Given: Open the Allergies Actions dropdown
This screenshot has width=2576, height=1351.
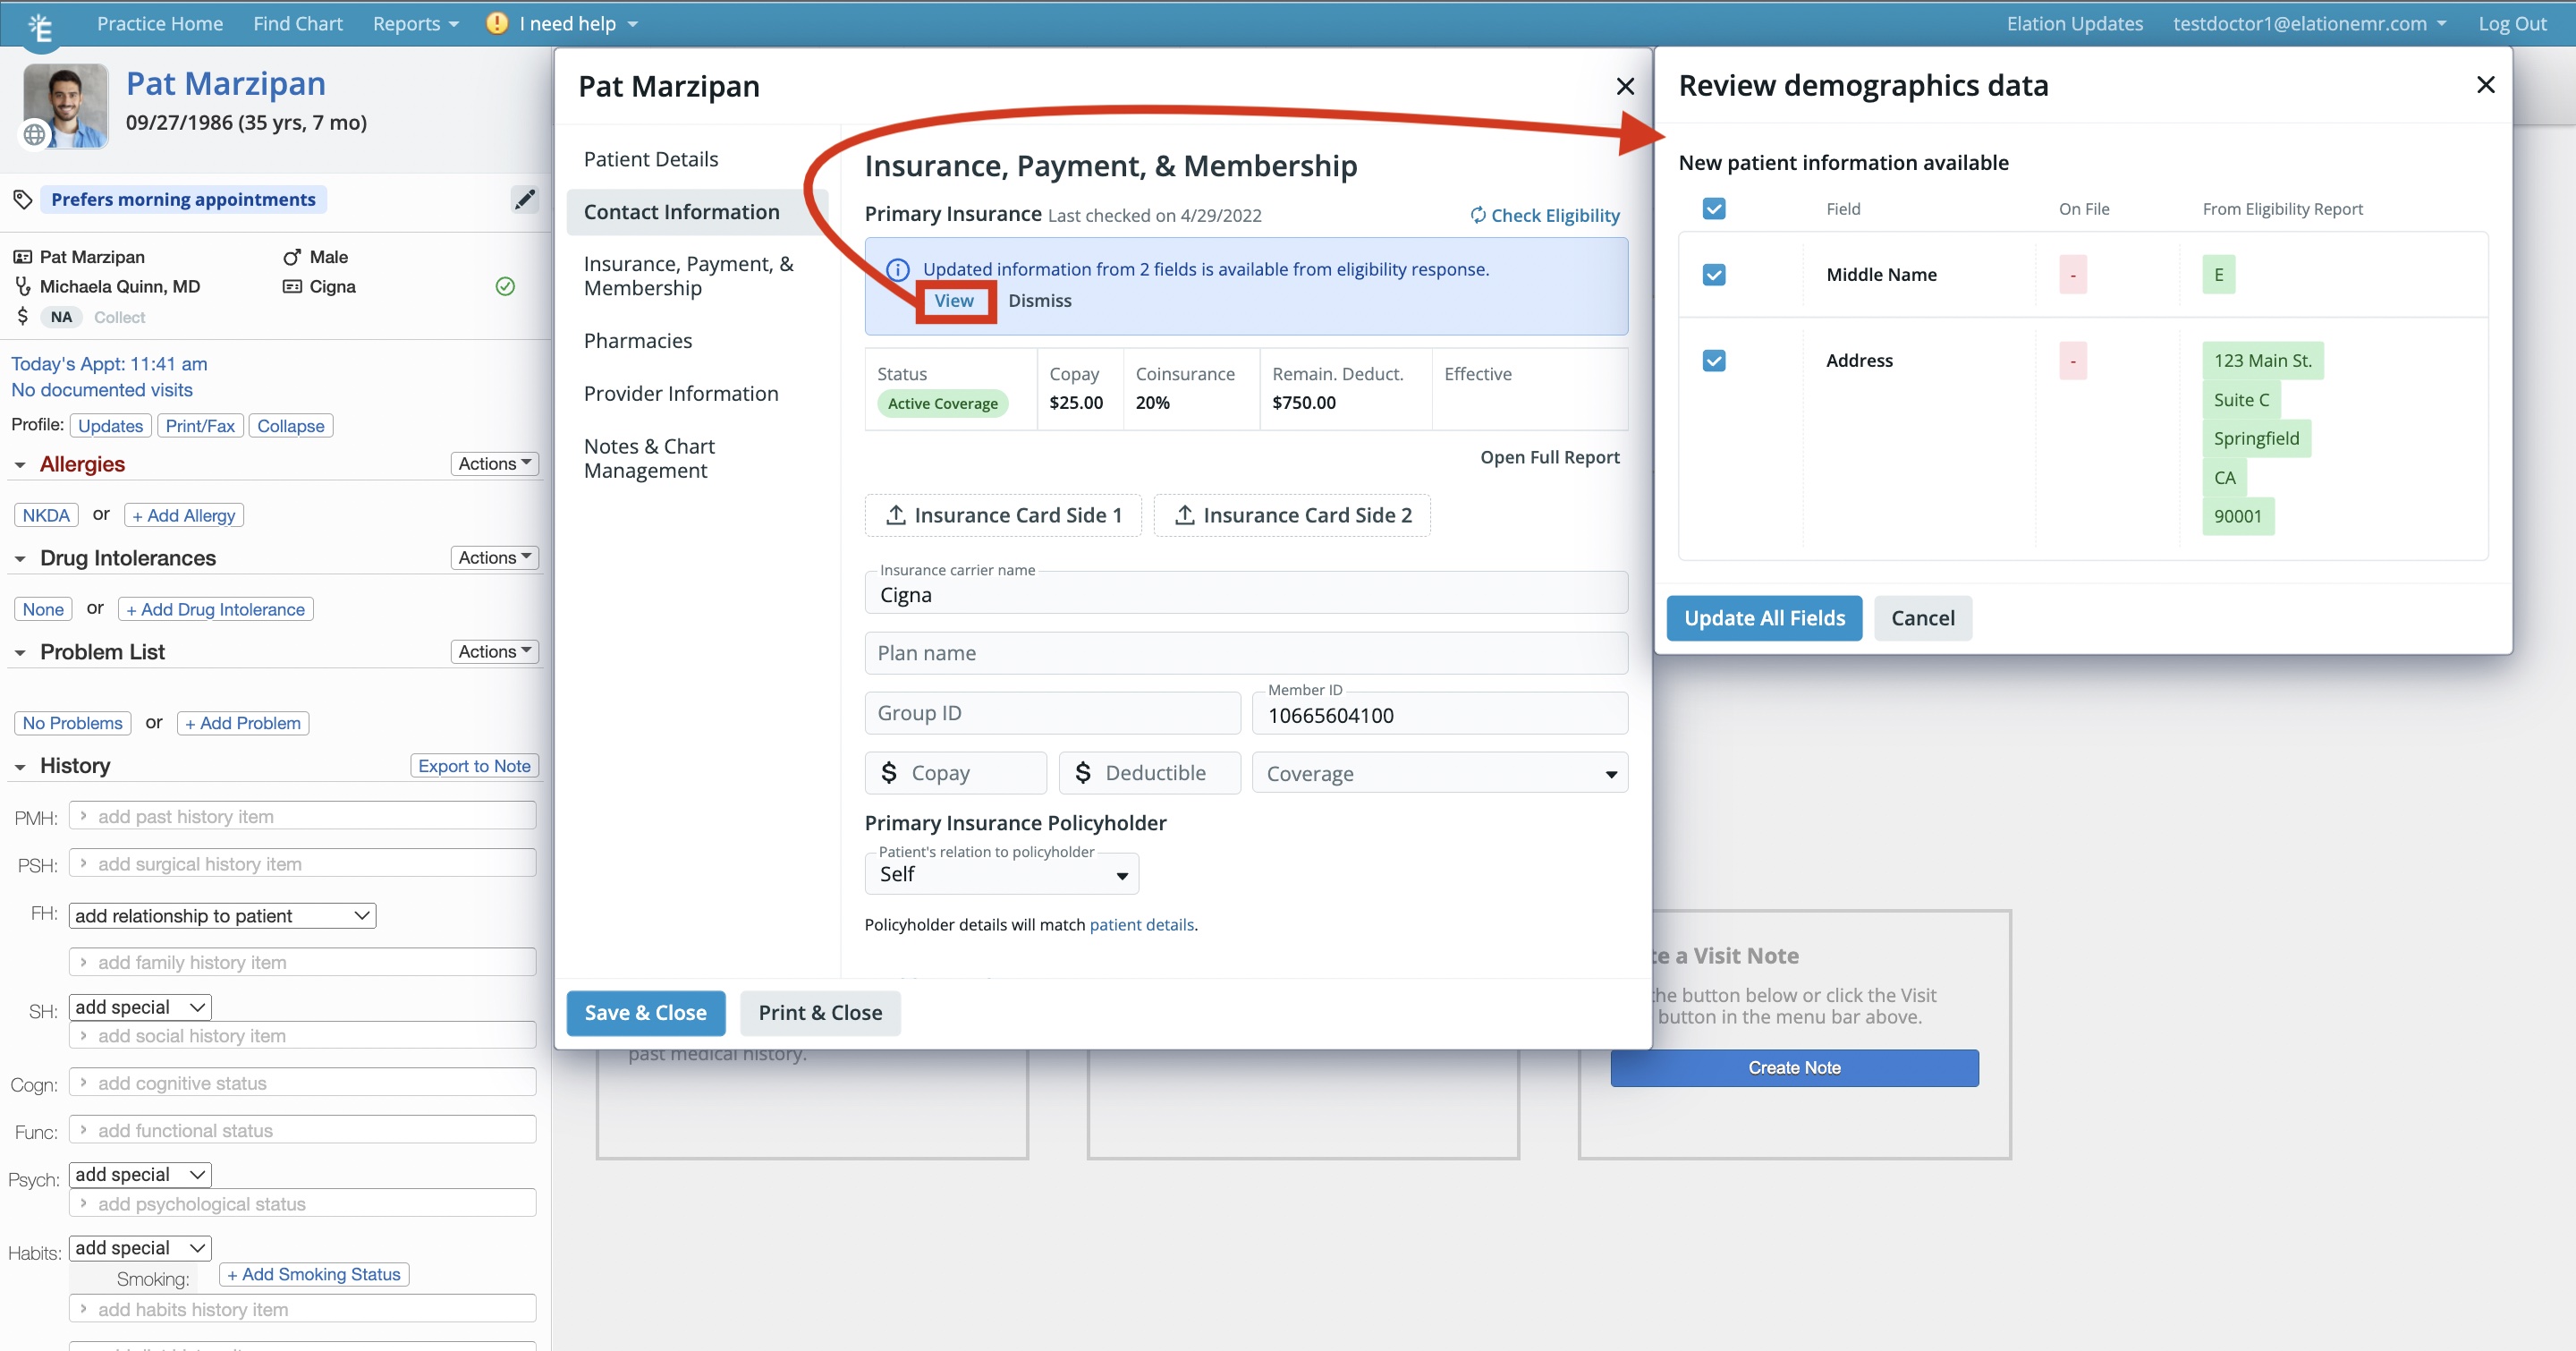Looking at the screenshot, I should point(494,463).
